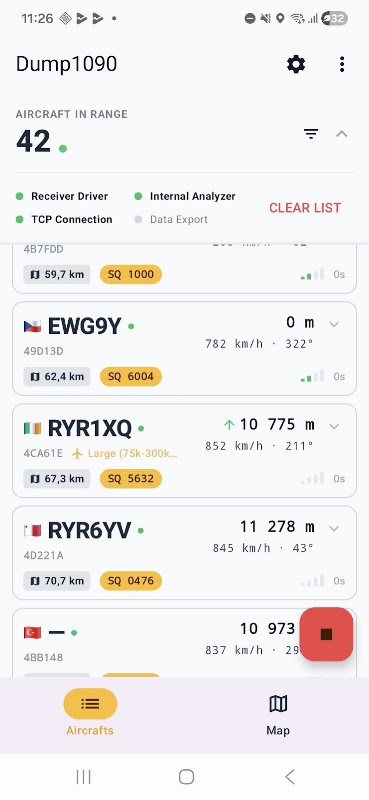Viewport: 369px width, 800px height.
Task: Tap the Receiver Driver status indicator
Action: tap(62, 196)
